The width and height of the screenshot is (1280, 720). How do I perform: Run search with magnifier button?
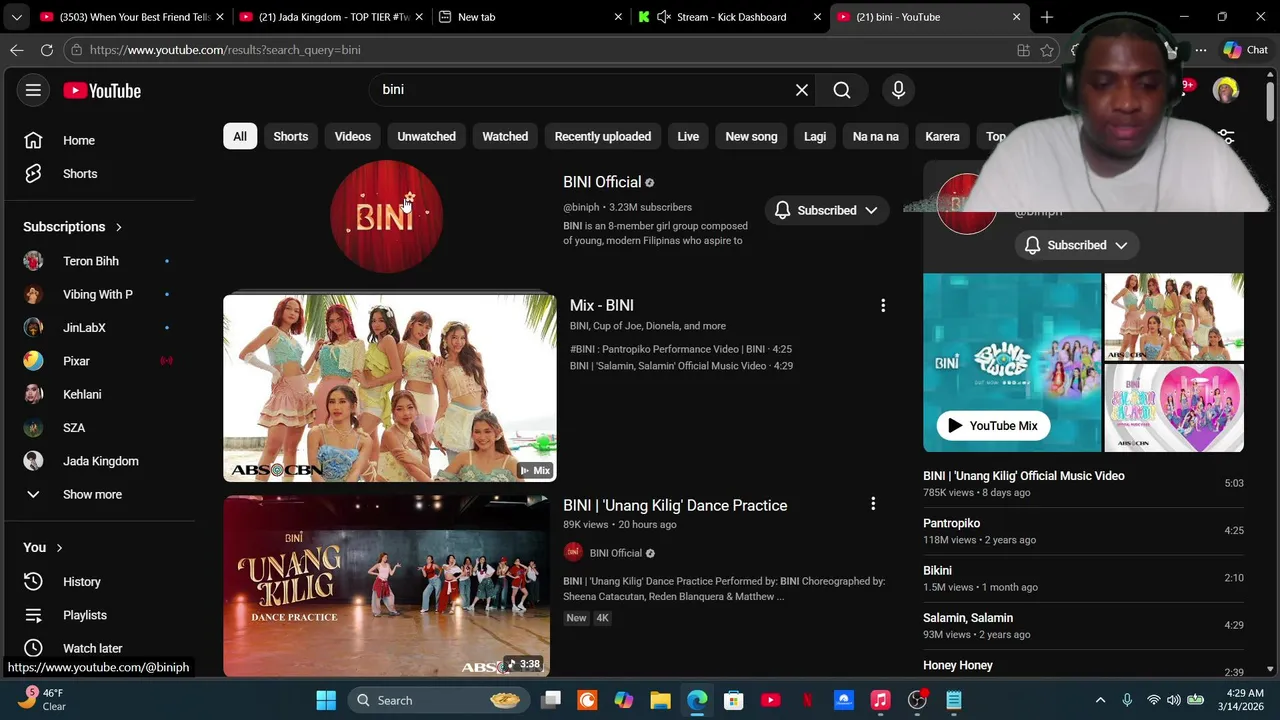(842, 90)
